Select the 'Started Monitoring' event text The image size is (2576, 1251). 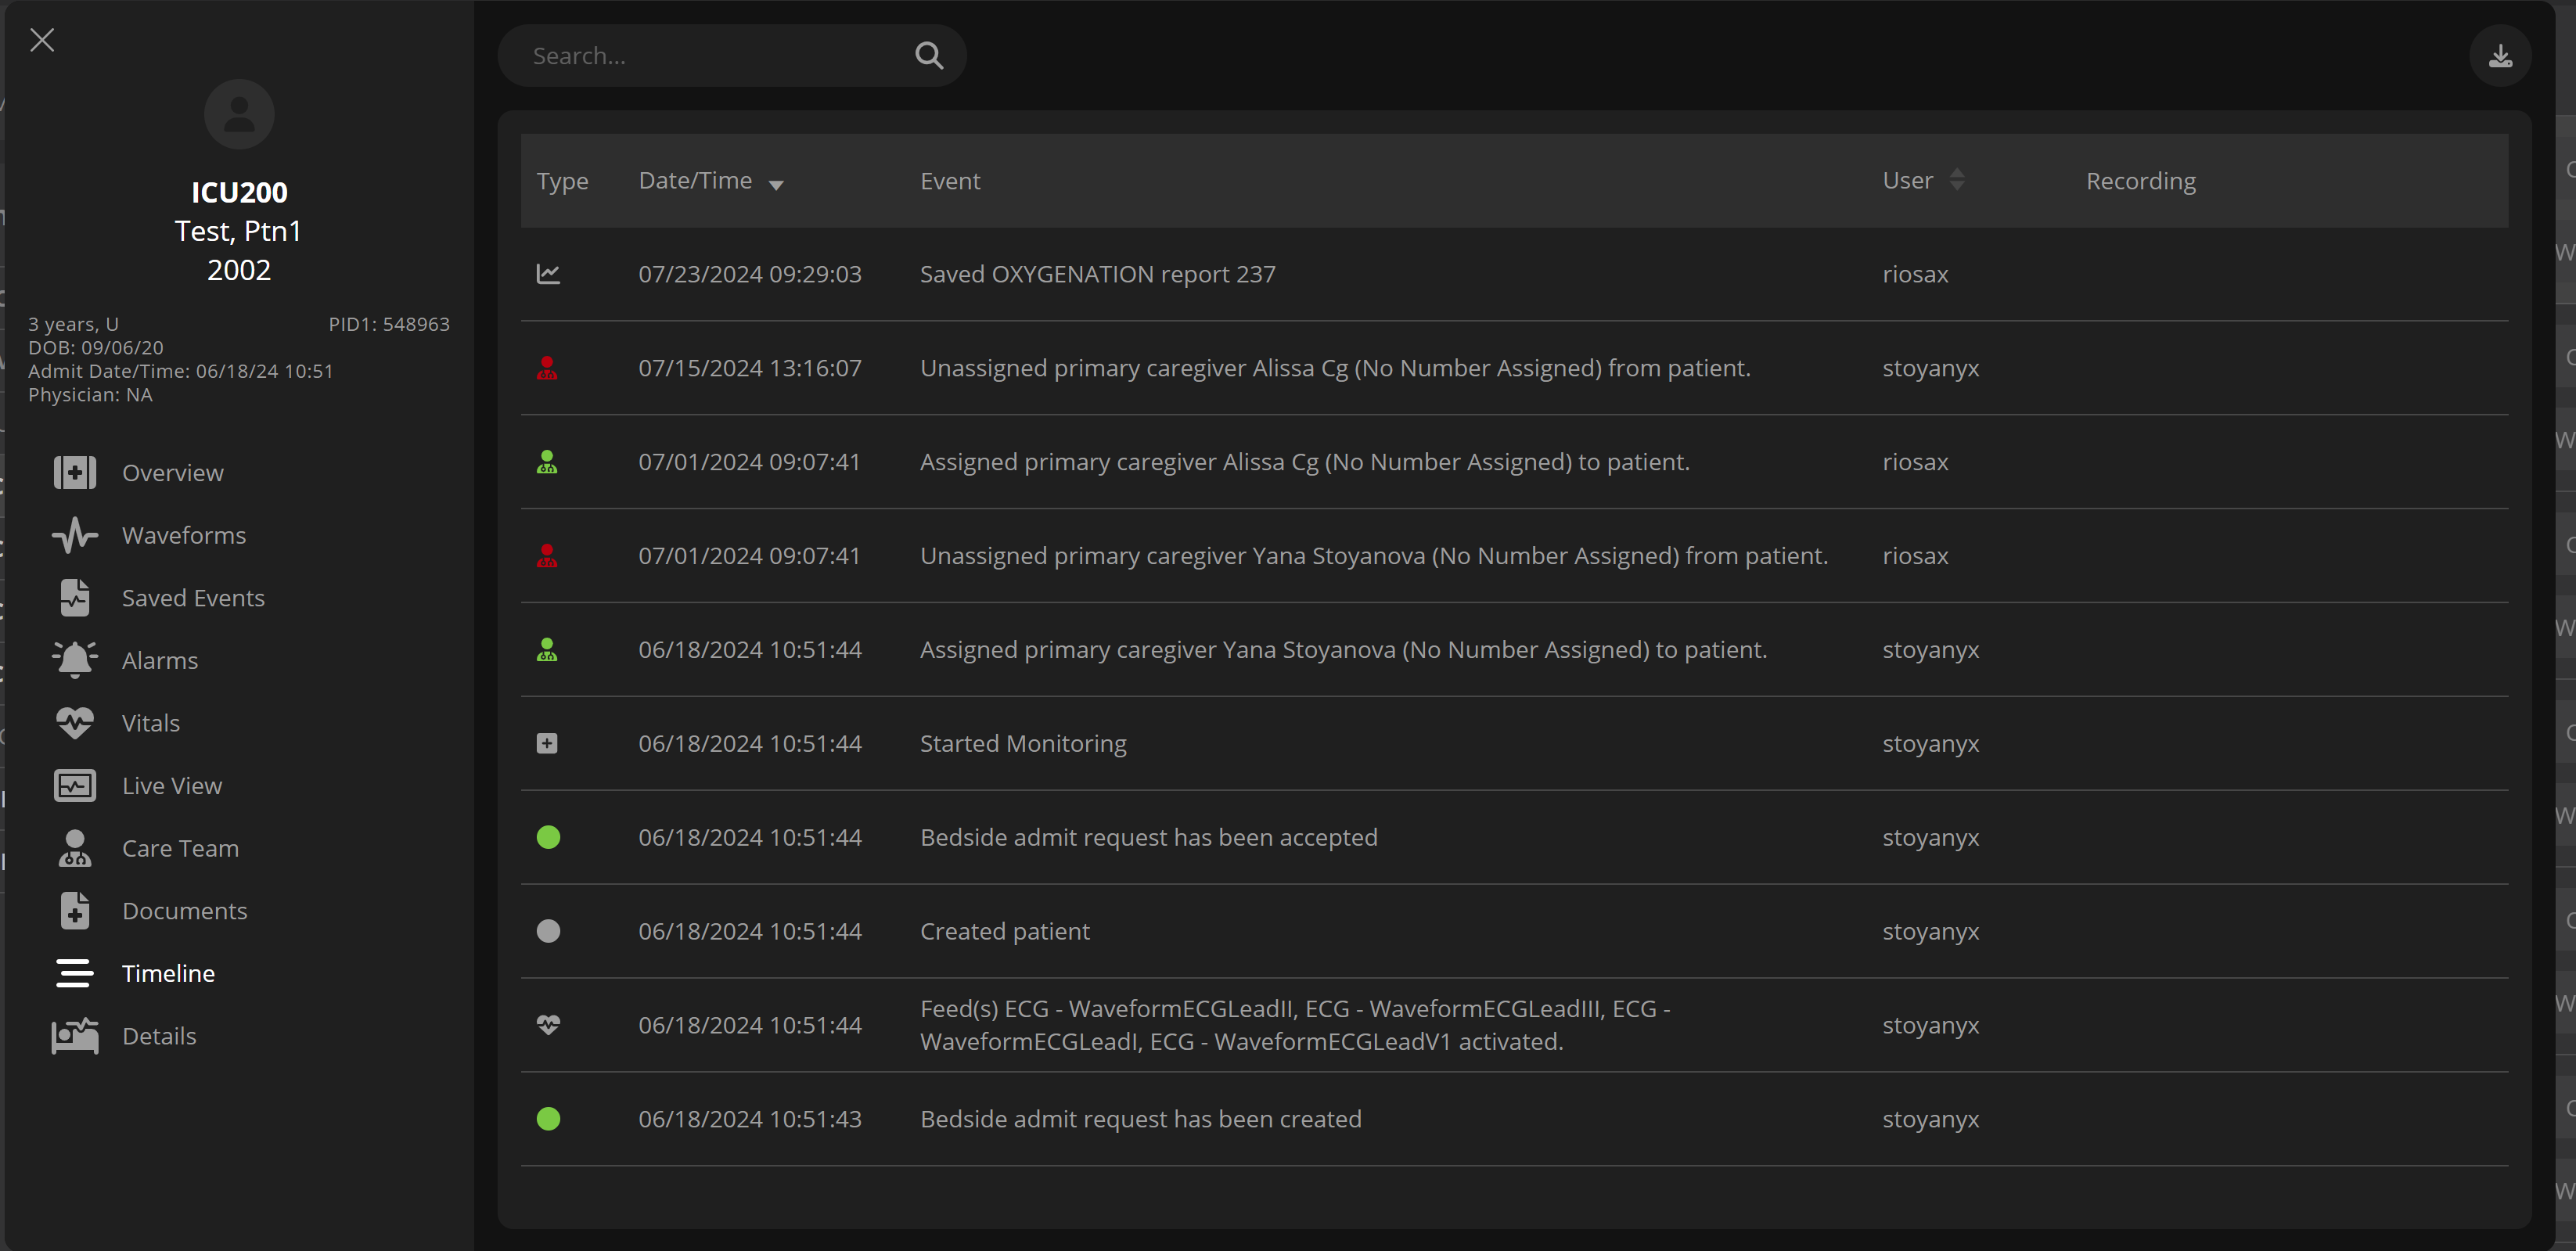tap(1023, 743)
